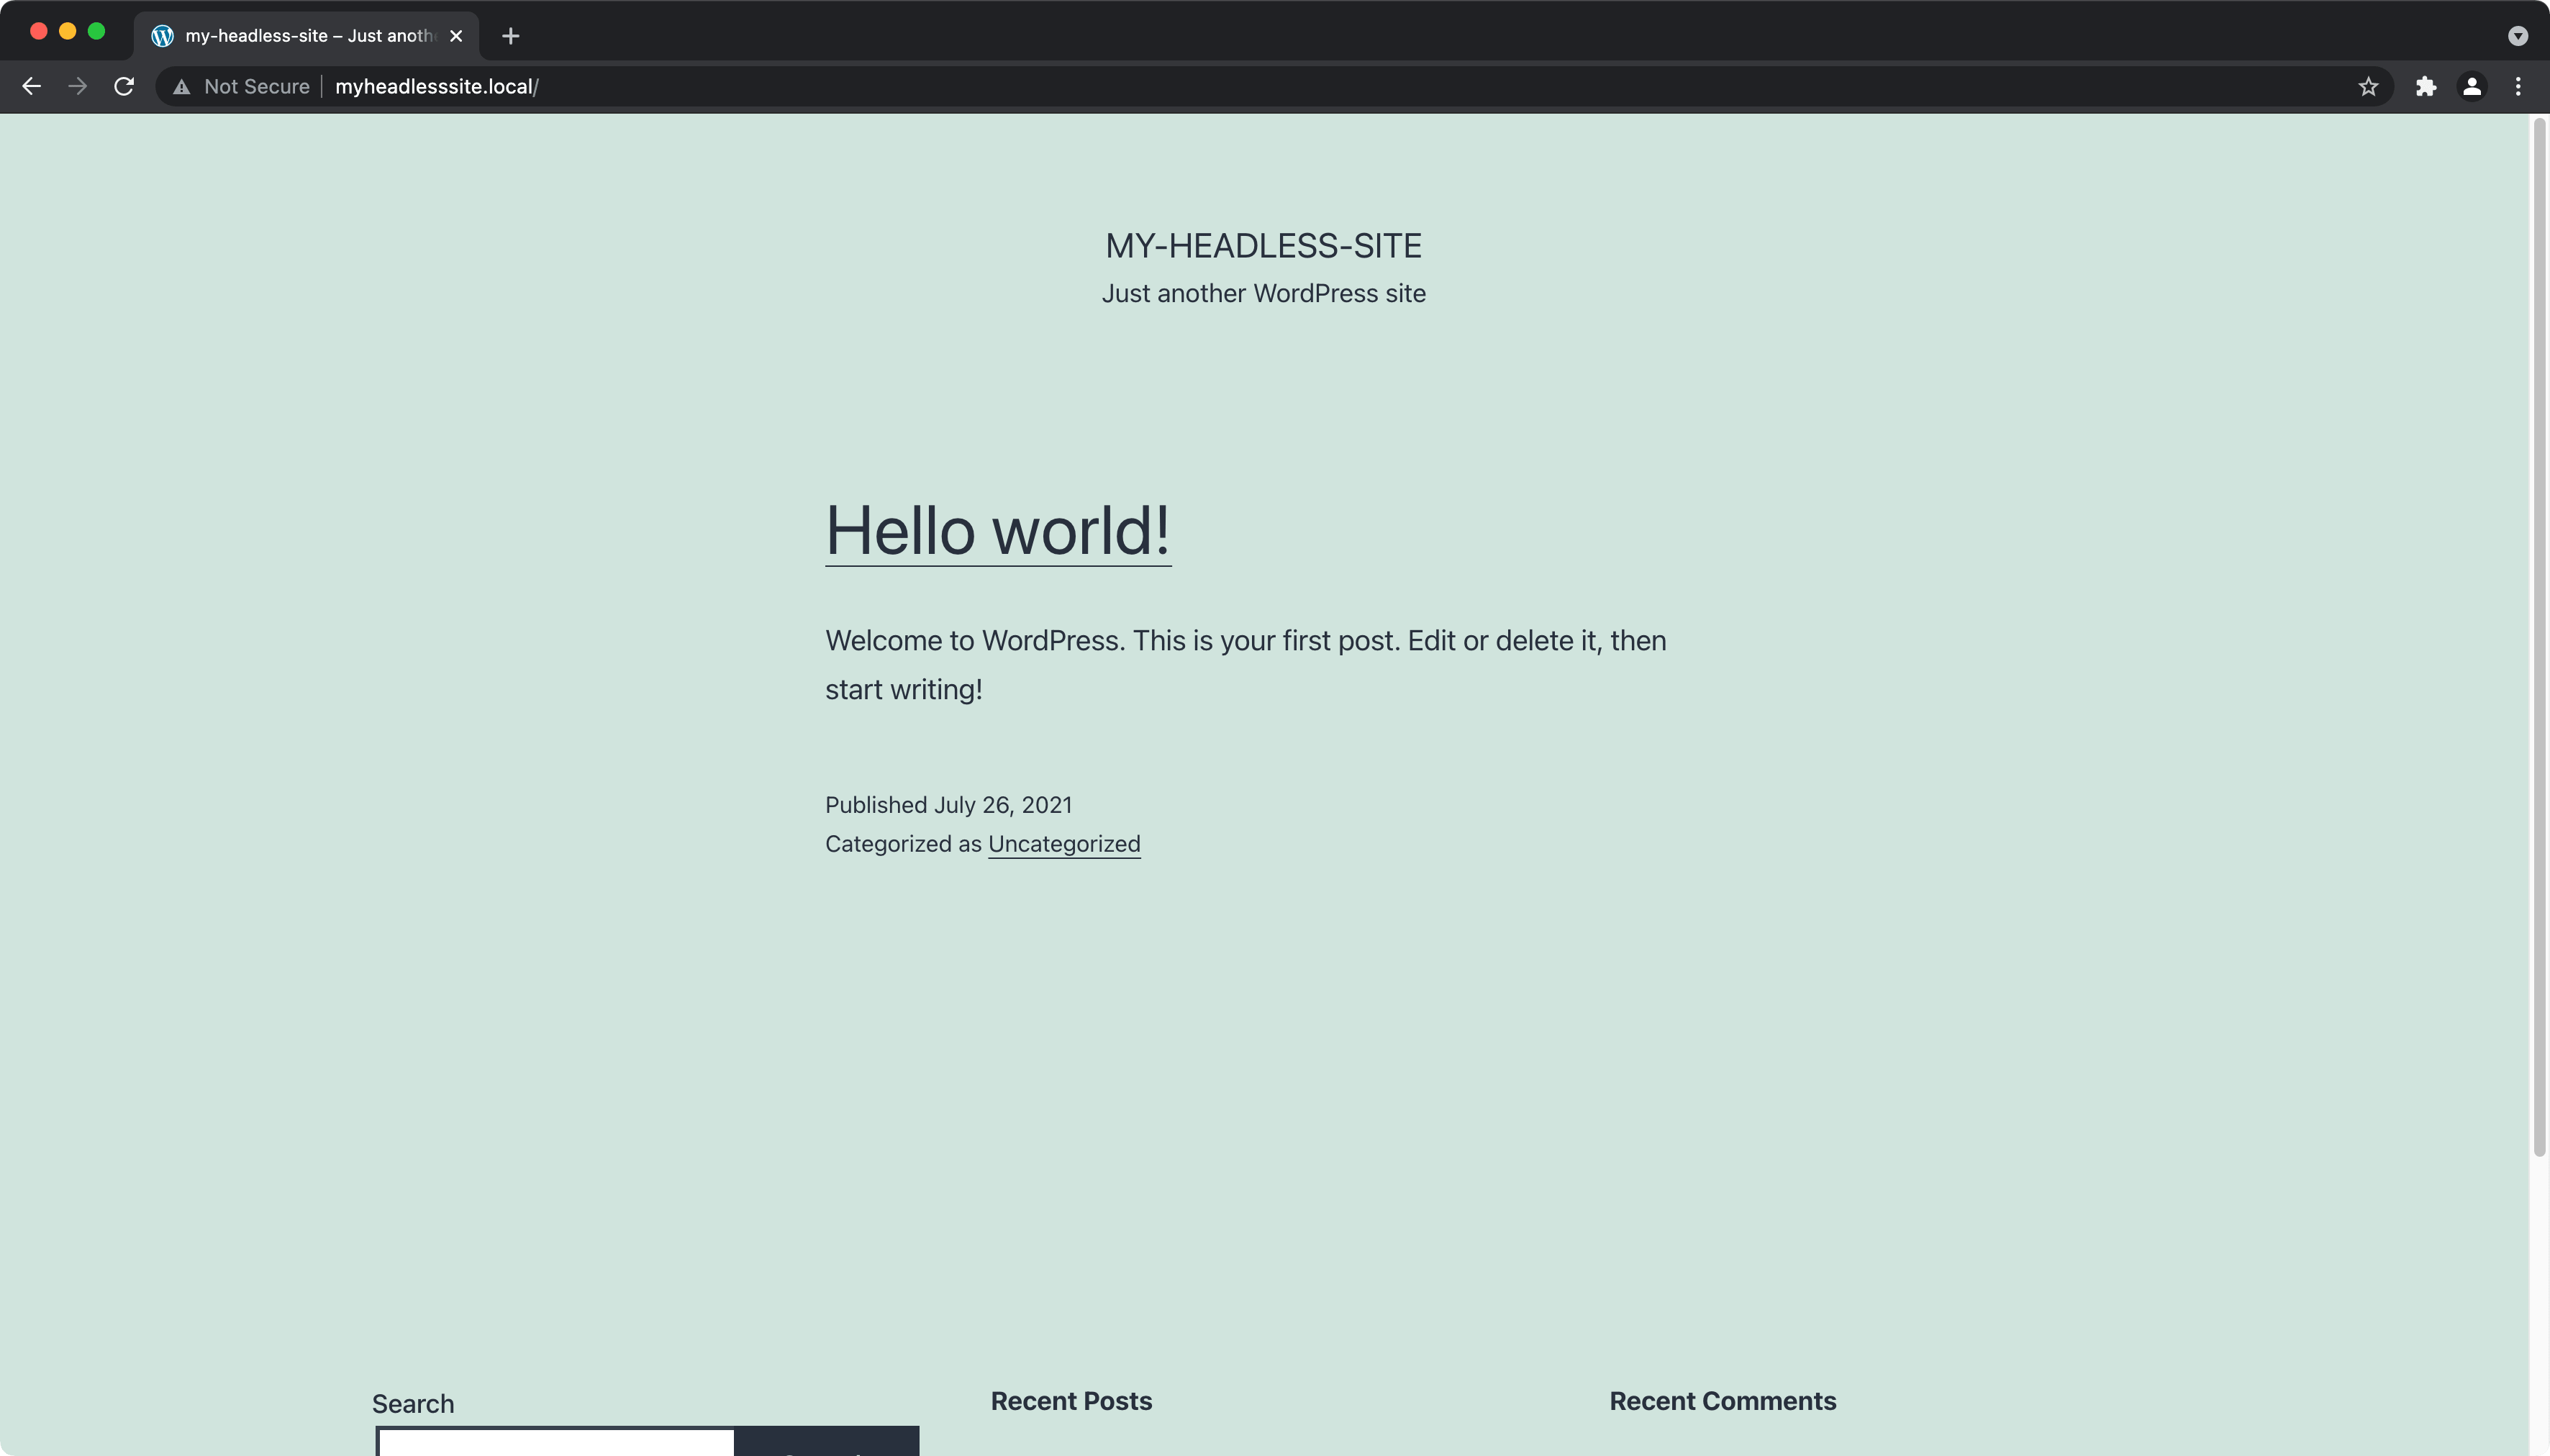This screenshot has width=2550, height=1456.
Task: Click the Not Secure label text
Action: [257, 87]
